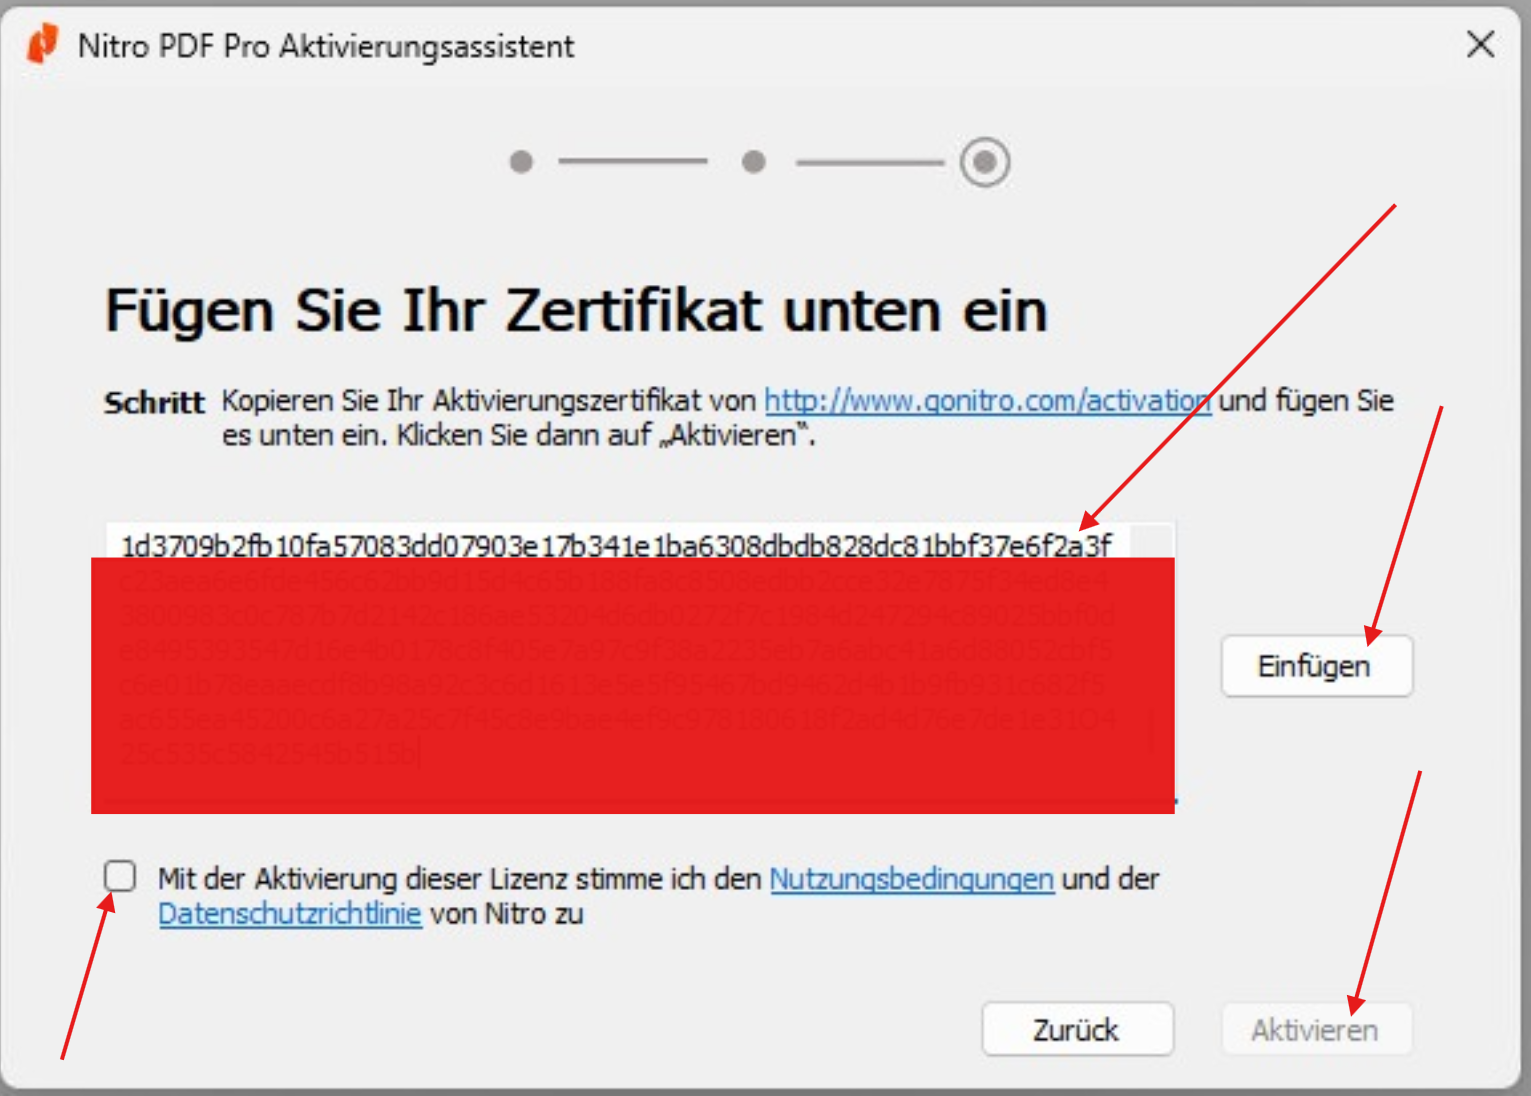Click the "Mit der Aktivierung dieser Lizenz" label text
Image resolution: width=1531 pixels, height=1096 pixels.
pos(460,879)
